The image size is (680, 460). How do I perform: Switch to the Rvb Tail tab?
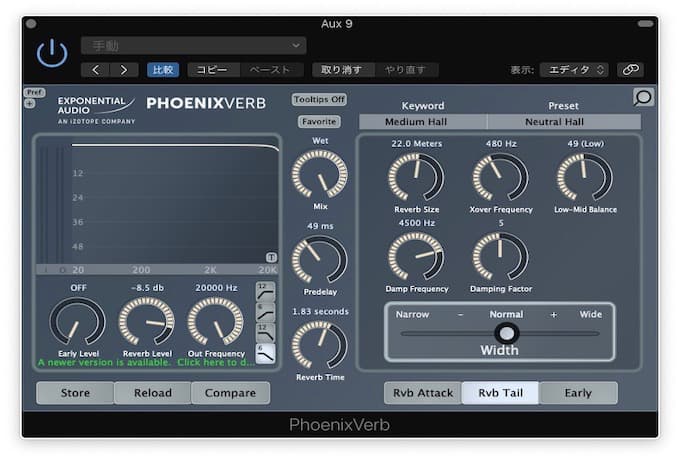pos(500,393)
